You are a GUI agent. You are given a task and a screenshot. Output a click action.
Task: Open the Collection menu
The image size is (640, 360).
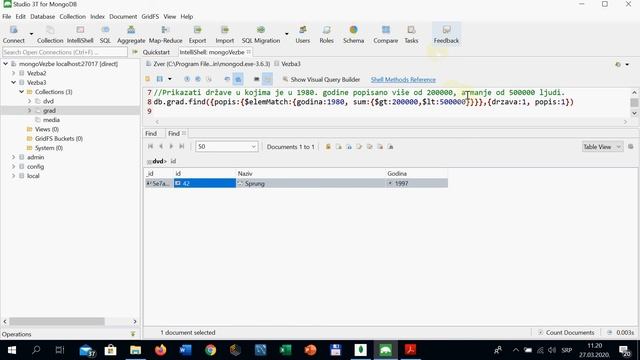click(73, 17)
